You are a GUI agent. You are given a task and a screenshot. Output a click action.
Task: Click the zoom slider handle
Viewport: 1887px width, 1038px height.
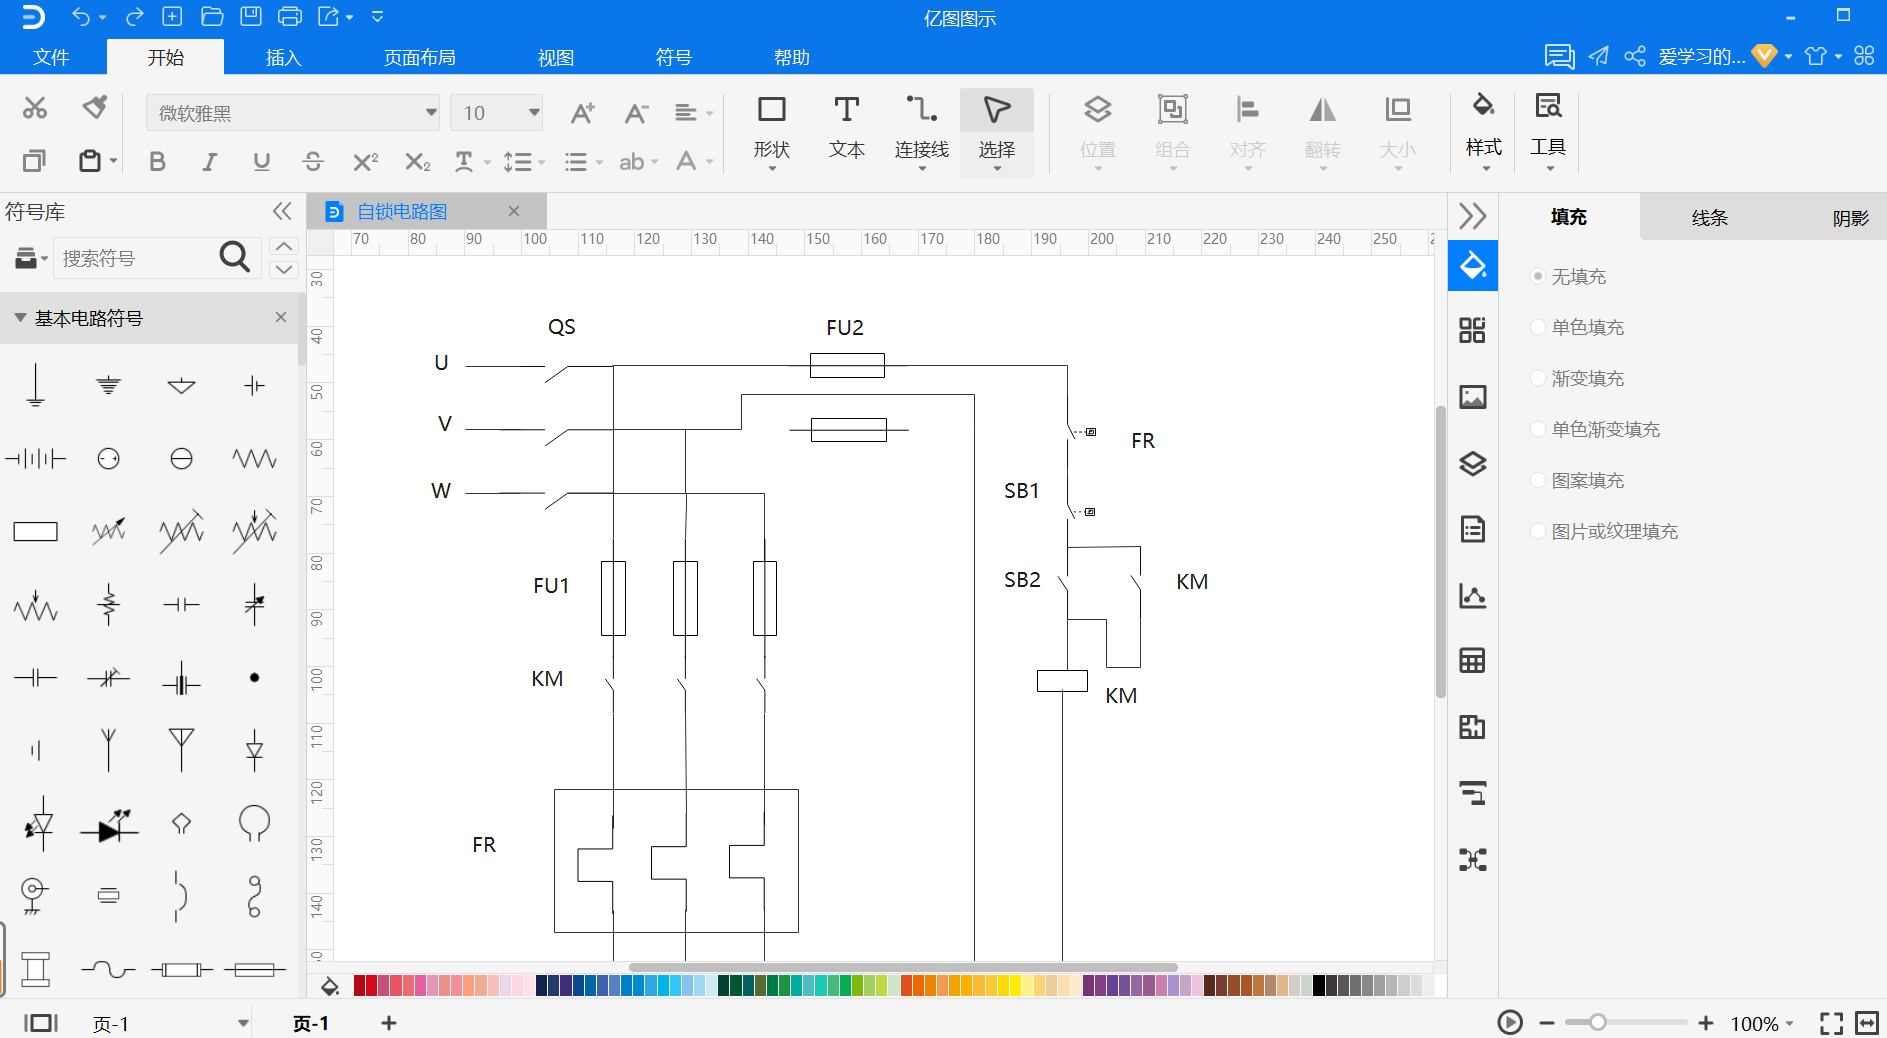pos(1598,1022)
